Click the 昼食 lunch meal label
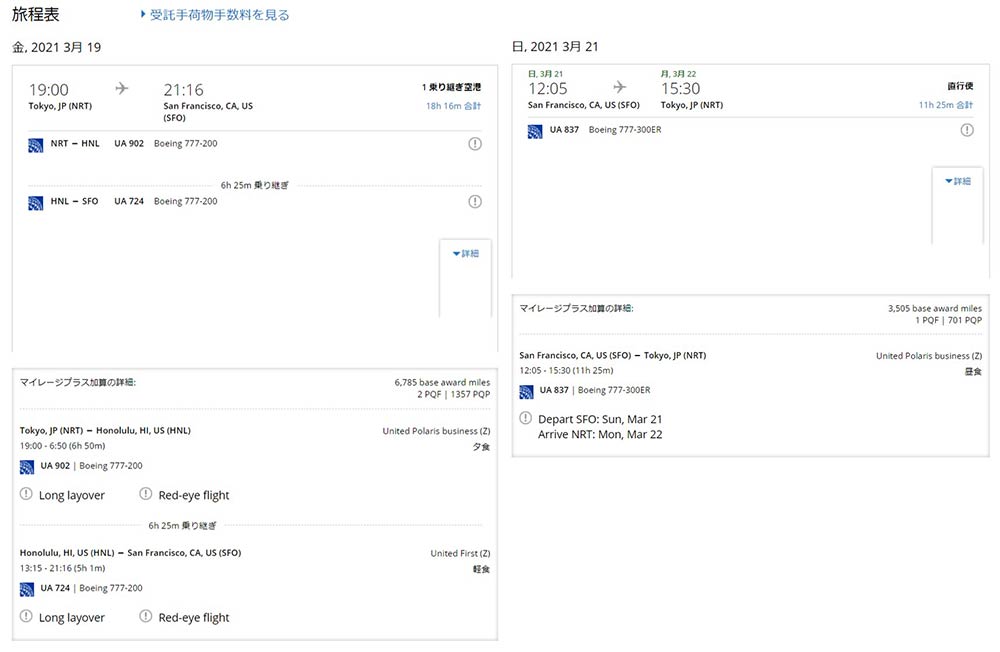Viewport: 1000px width, 652px height. coord(973,372)
